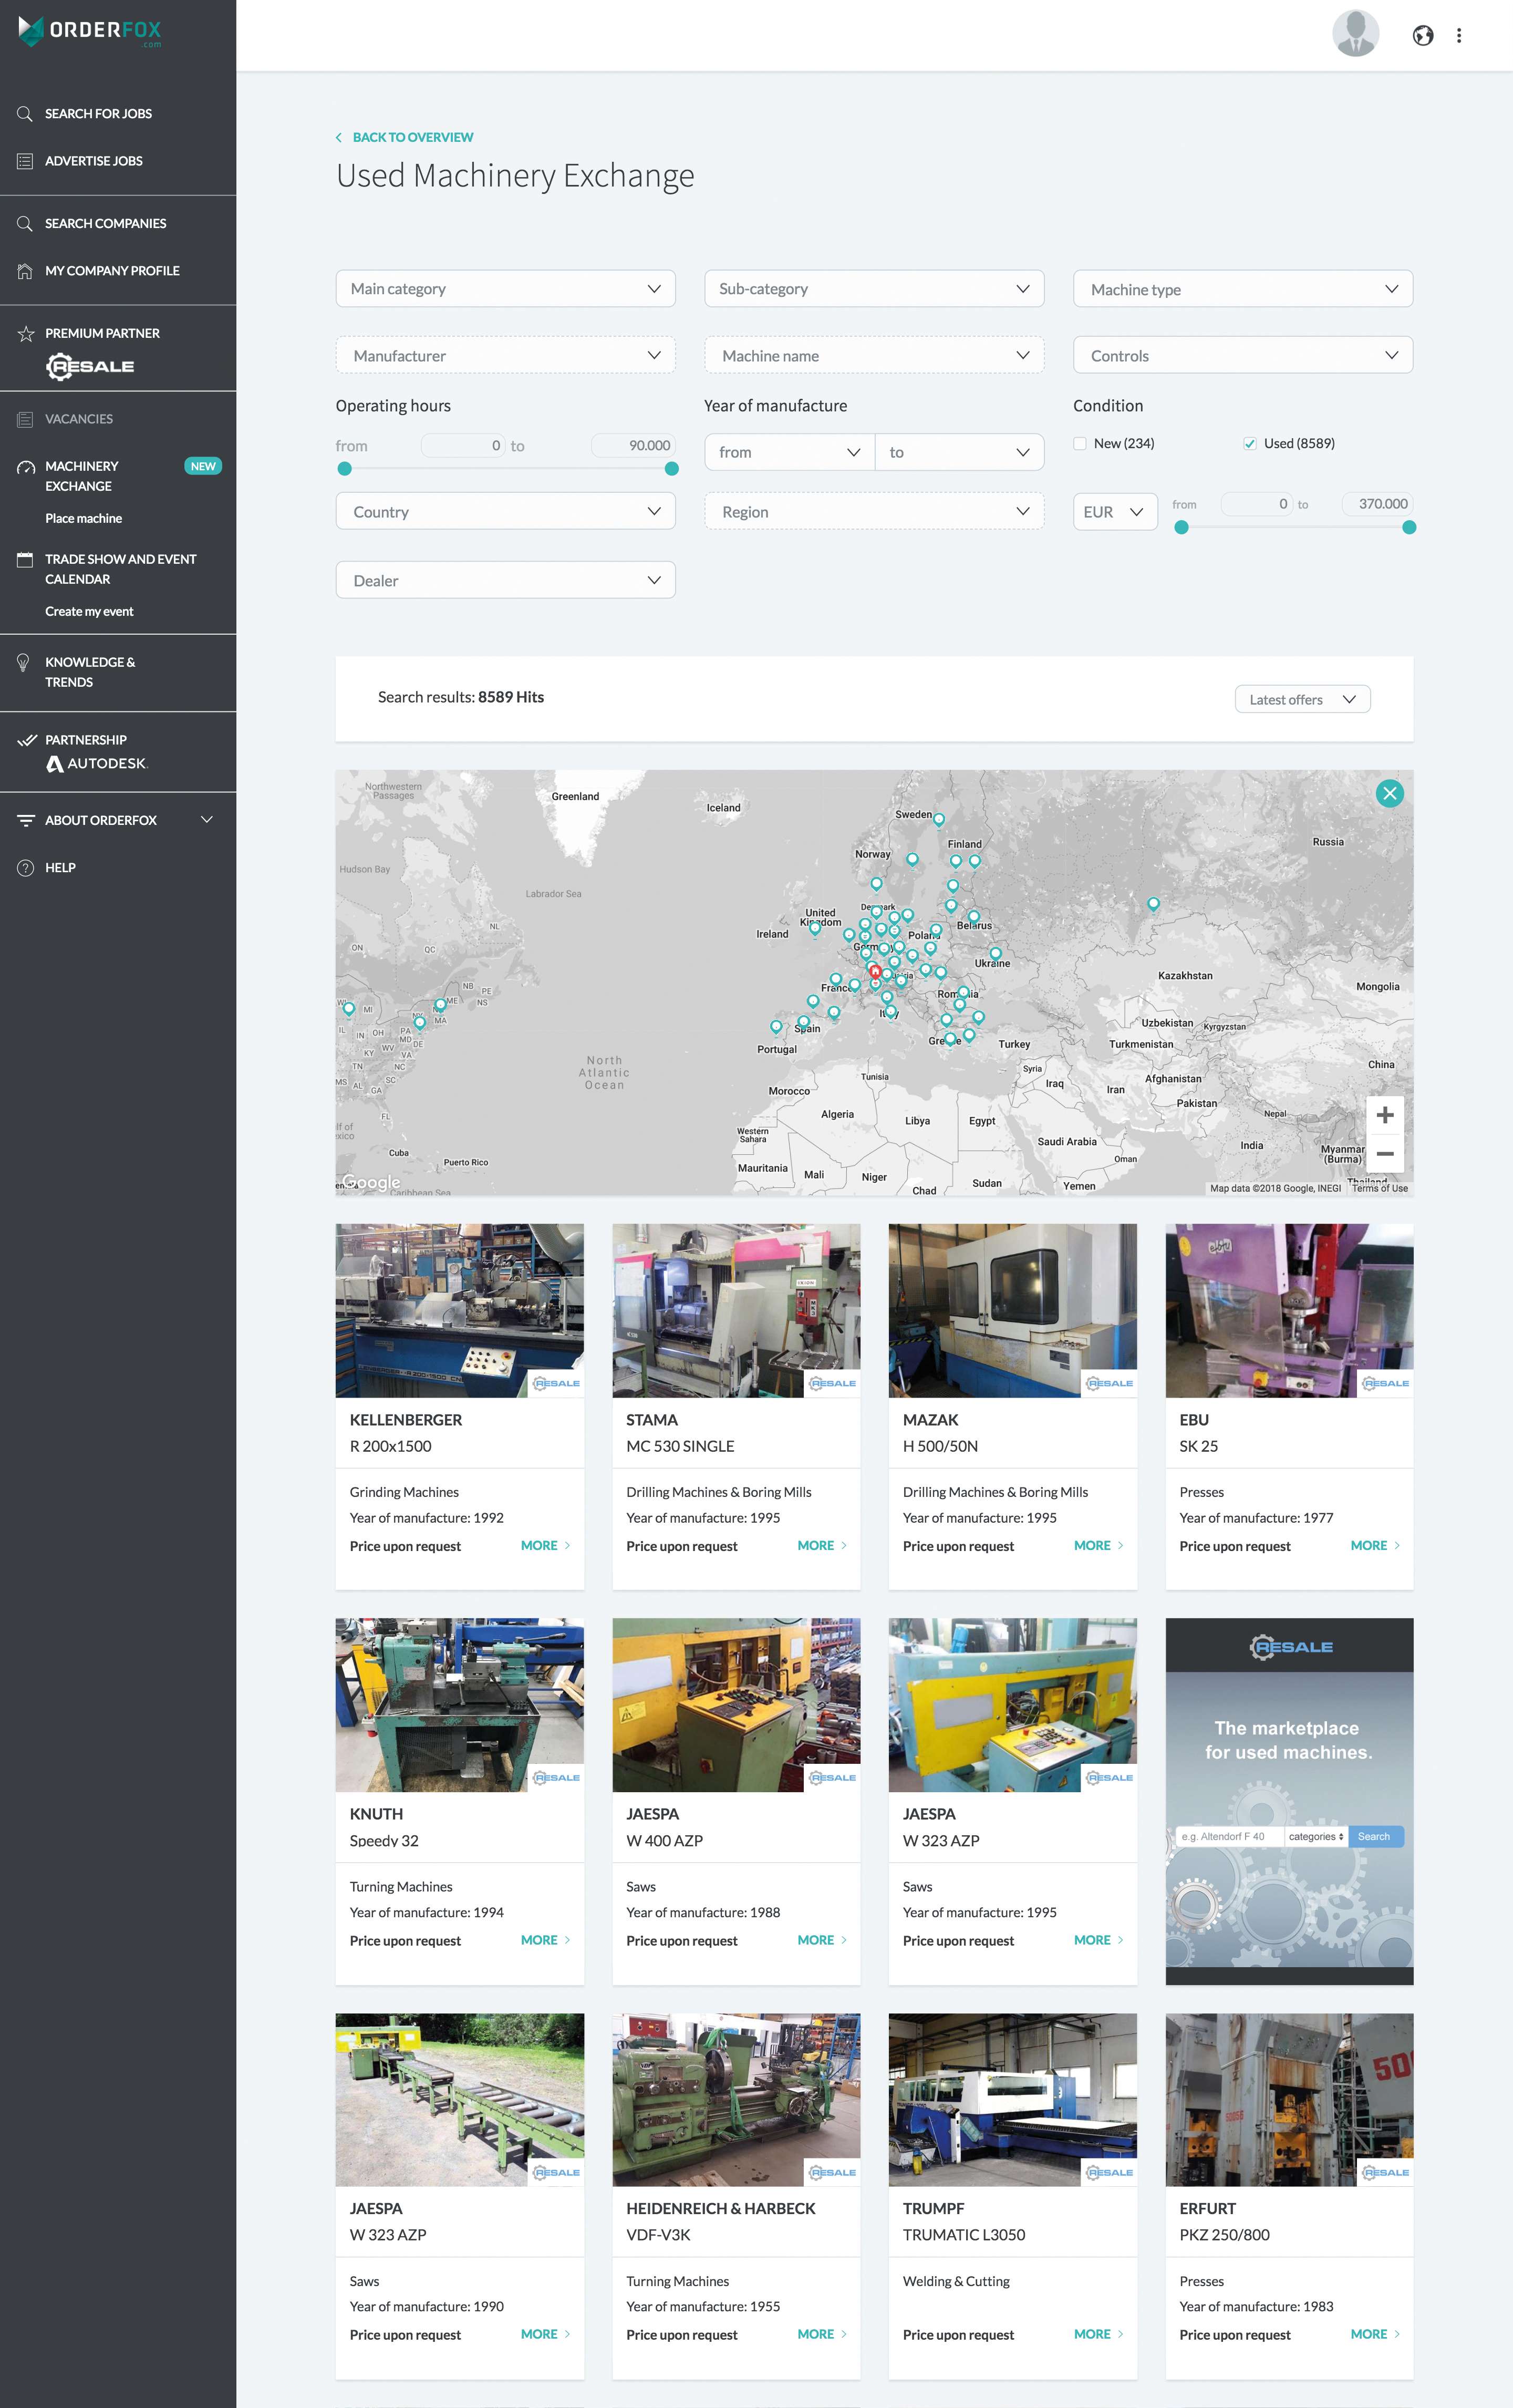The height and width of the screenshot is (2408, 1513).
Task: Click the About OrderFox filter icon
Action: [x=26, y=820]
